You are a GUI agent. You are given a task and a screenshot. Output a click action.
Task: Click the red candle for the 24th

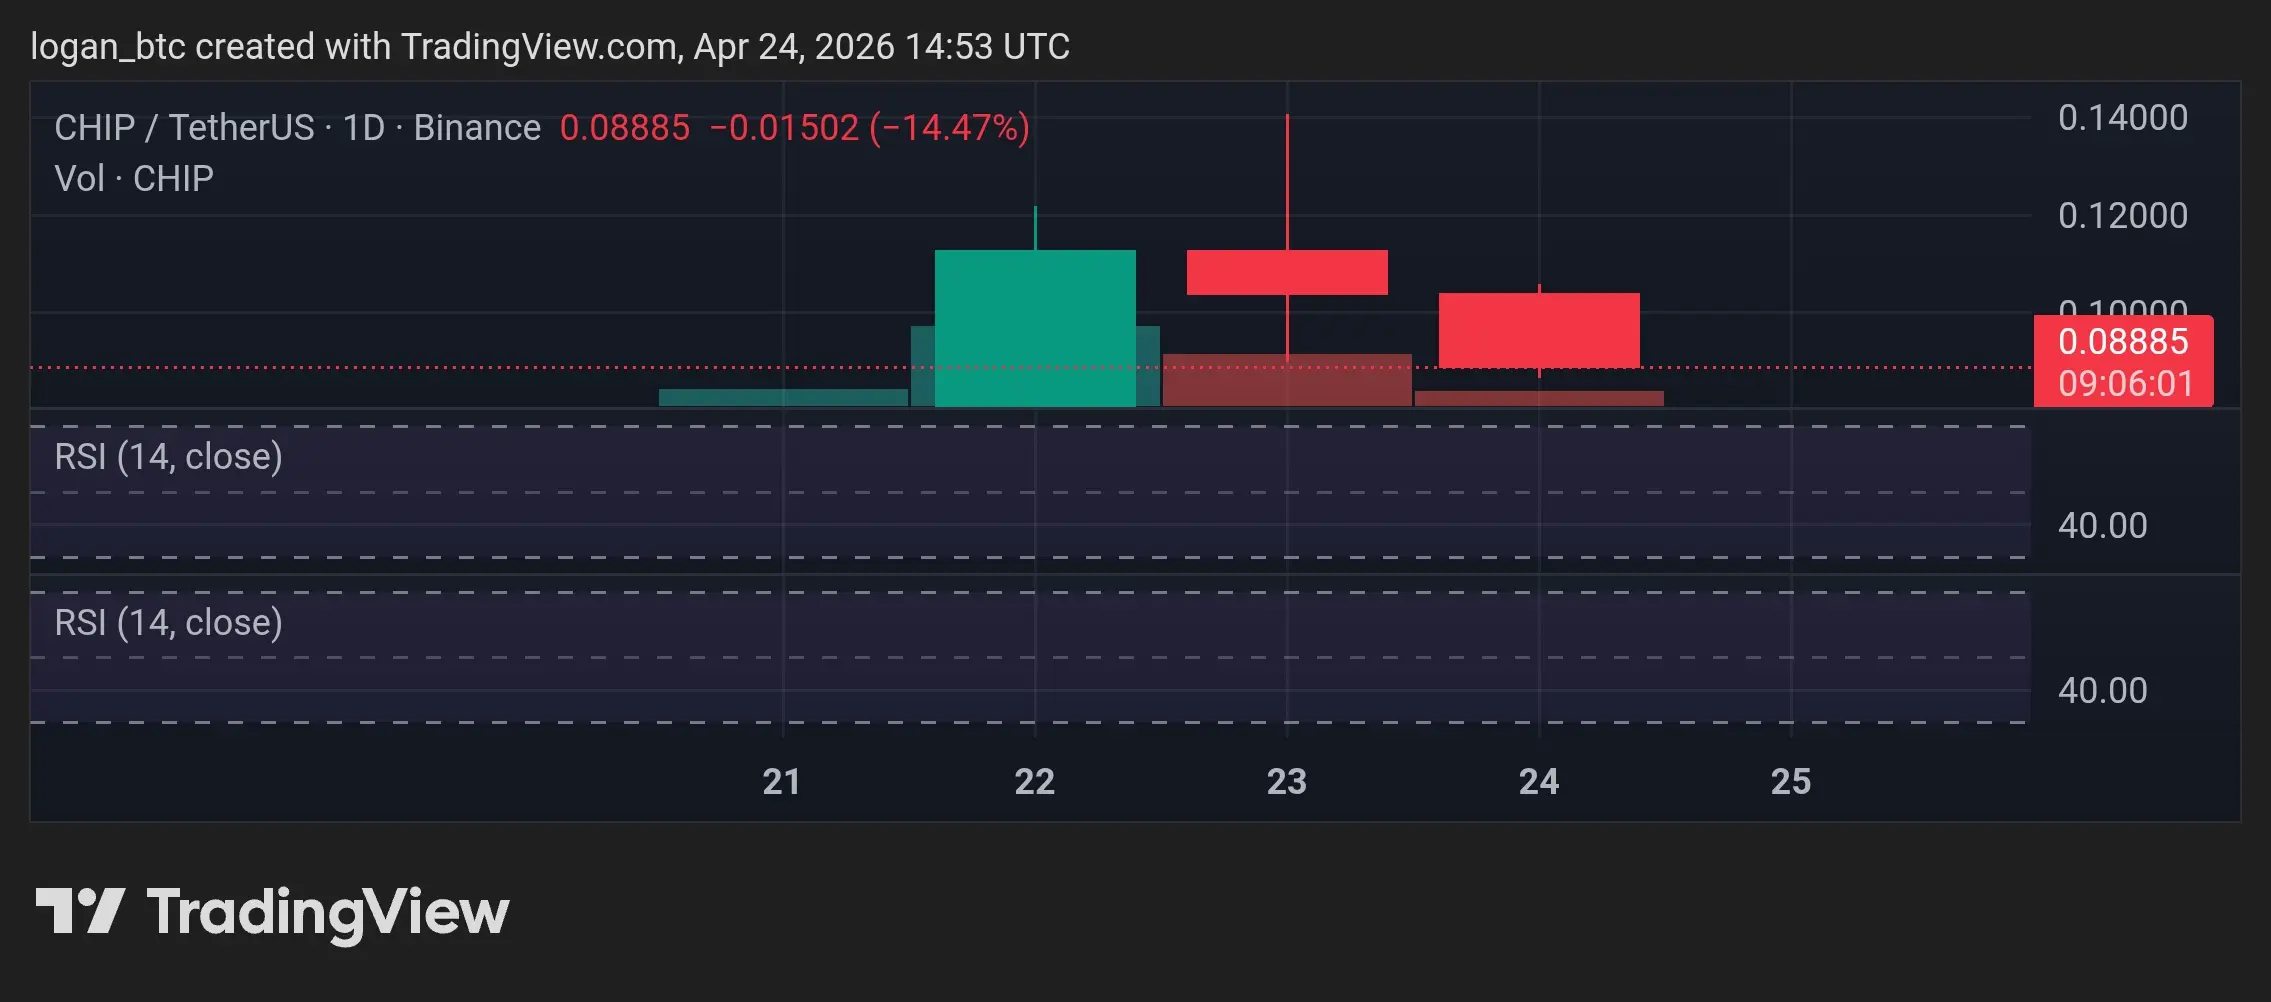[1539, 330]
